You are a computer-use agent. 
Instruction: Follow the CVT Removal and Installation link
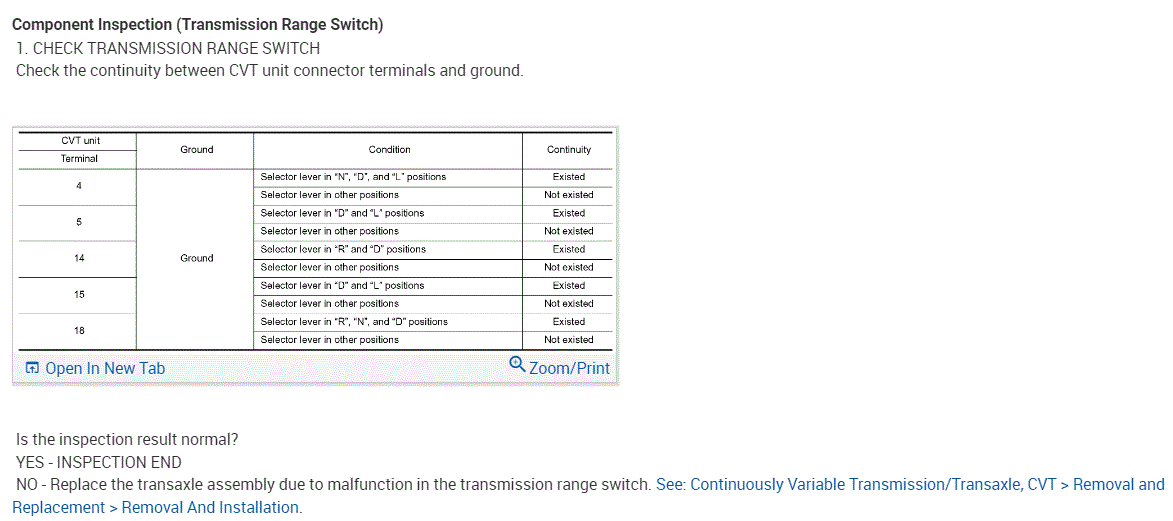910,485
